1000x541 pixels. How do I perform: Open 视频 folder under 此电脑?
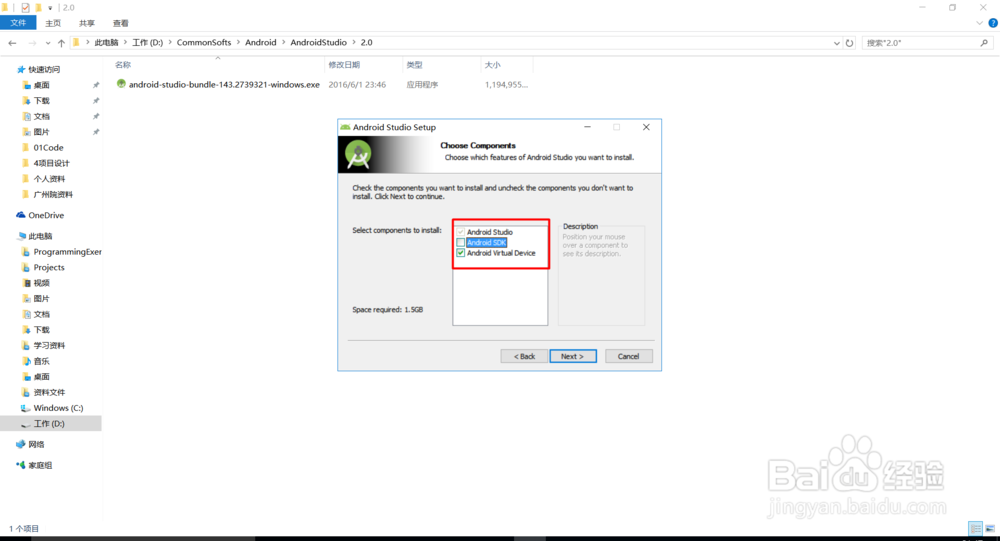(41, 283)
